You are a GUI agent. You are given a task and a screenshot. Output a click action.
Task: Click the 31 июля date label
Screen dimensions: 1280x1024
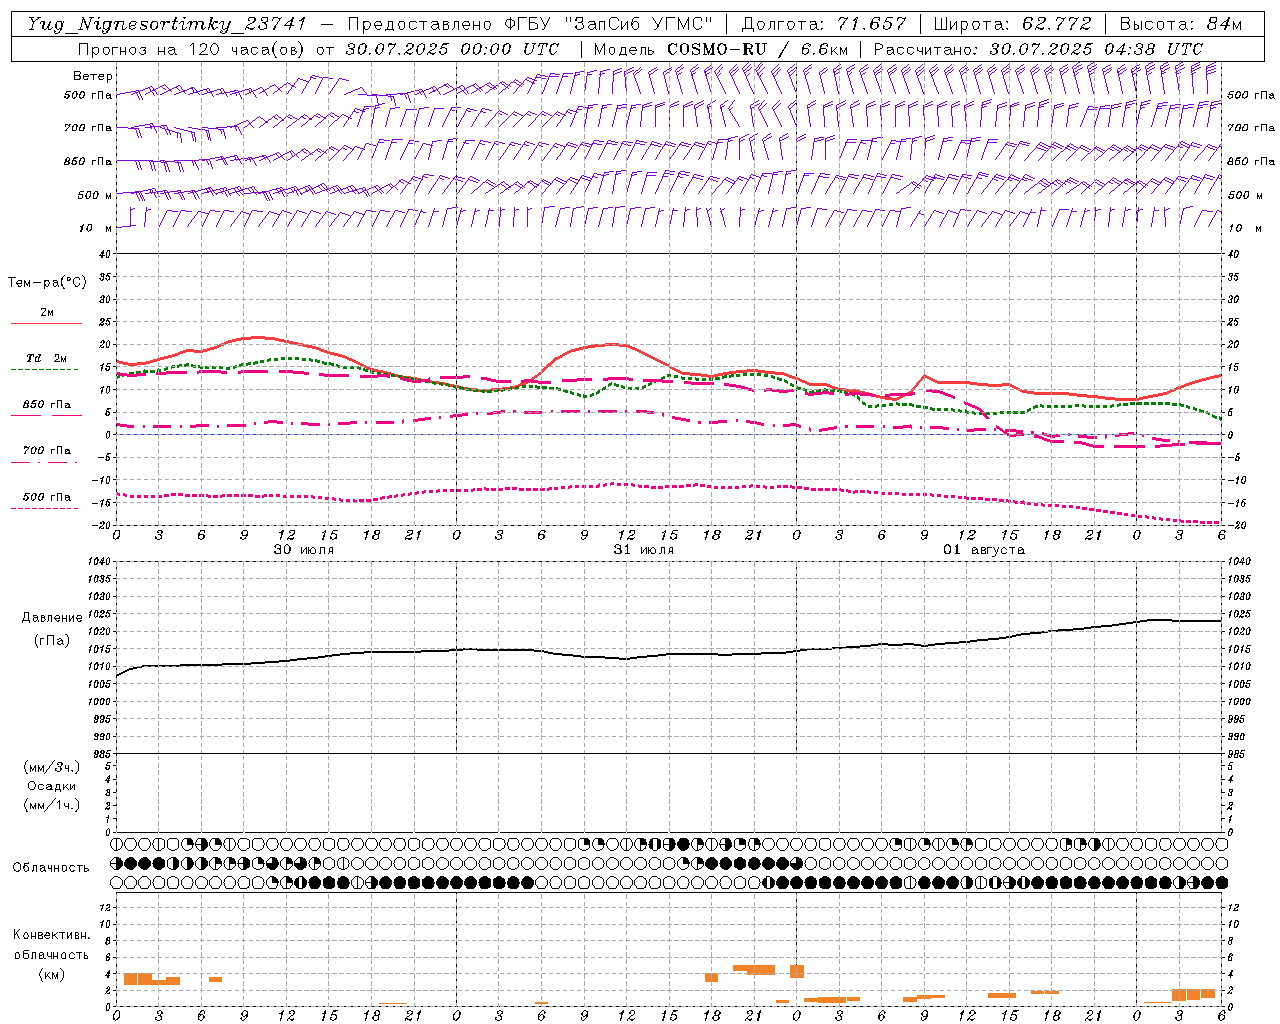[x=644, y=550]
